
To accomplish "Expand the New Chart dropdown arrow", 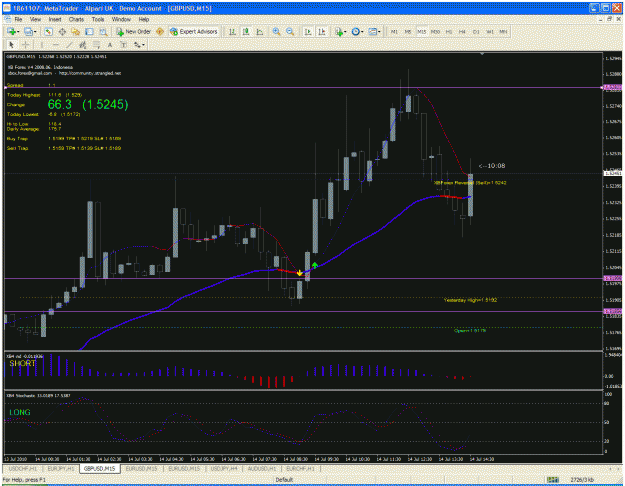I will [18, 31].
